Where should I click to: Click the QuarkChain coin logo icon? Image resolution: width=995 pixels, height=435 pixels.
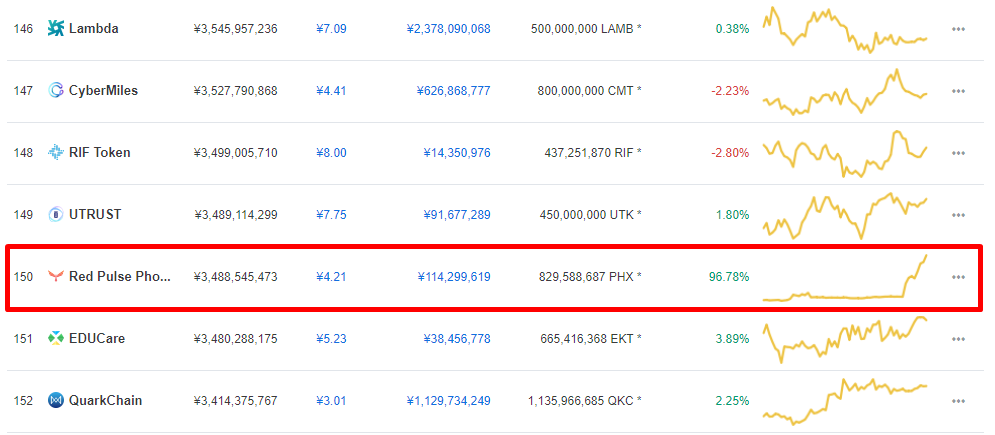point(56,401)
